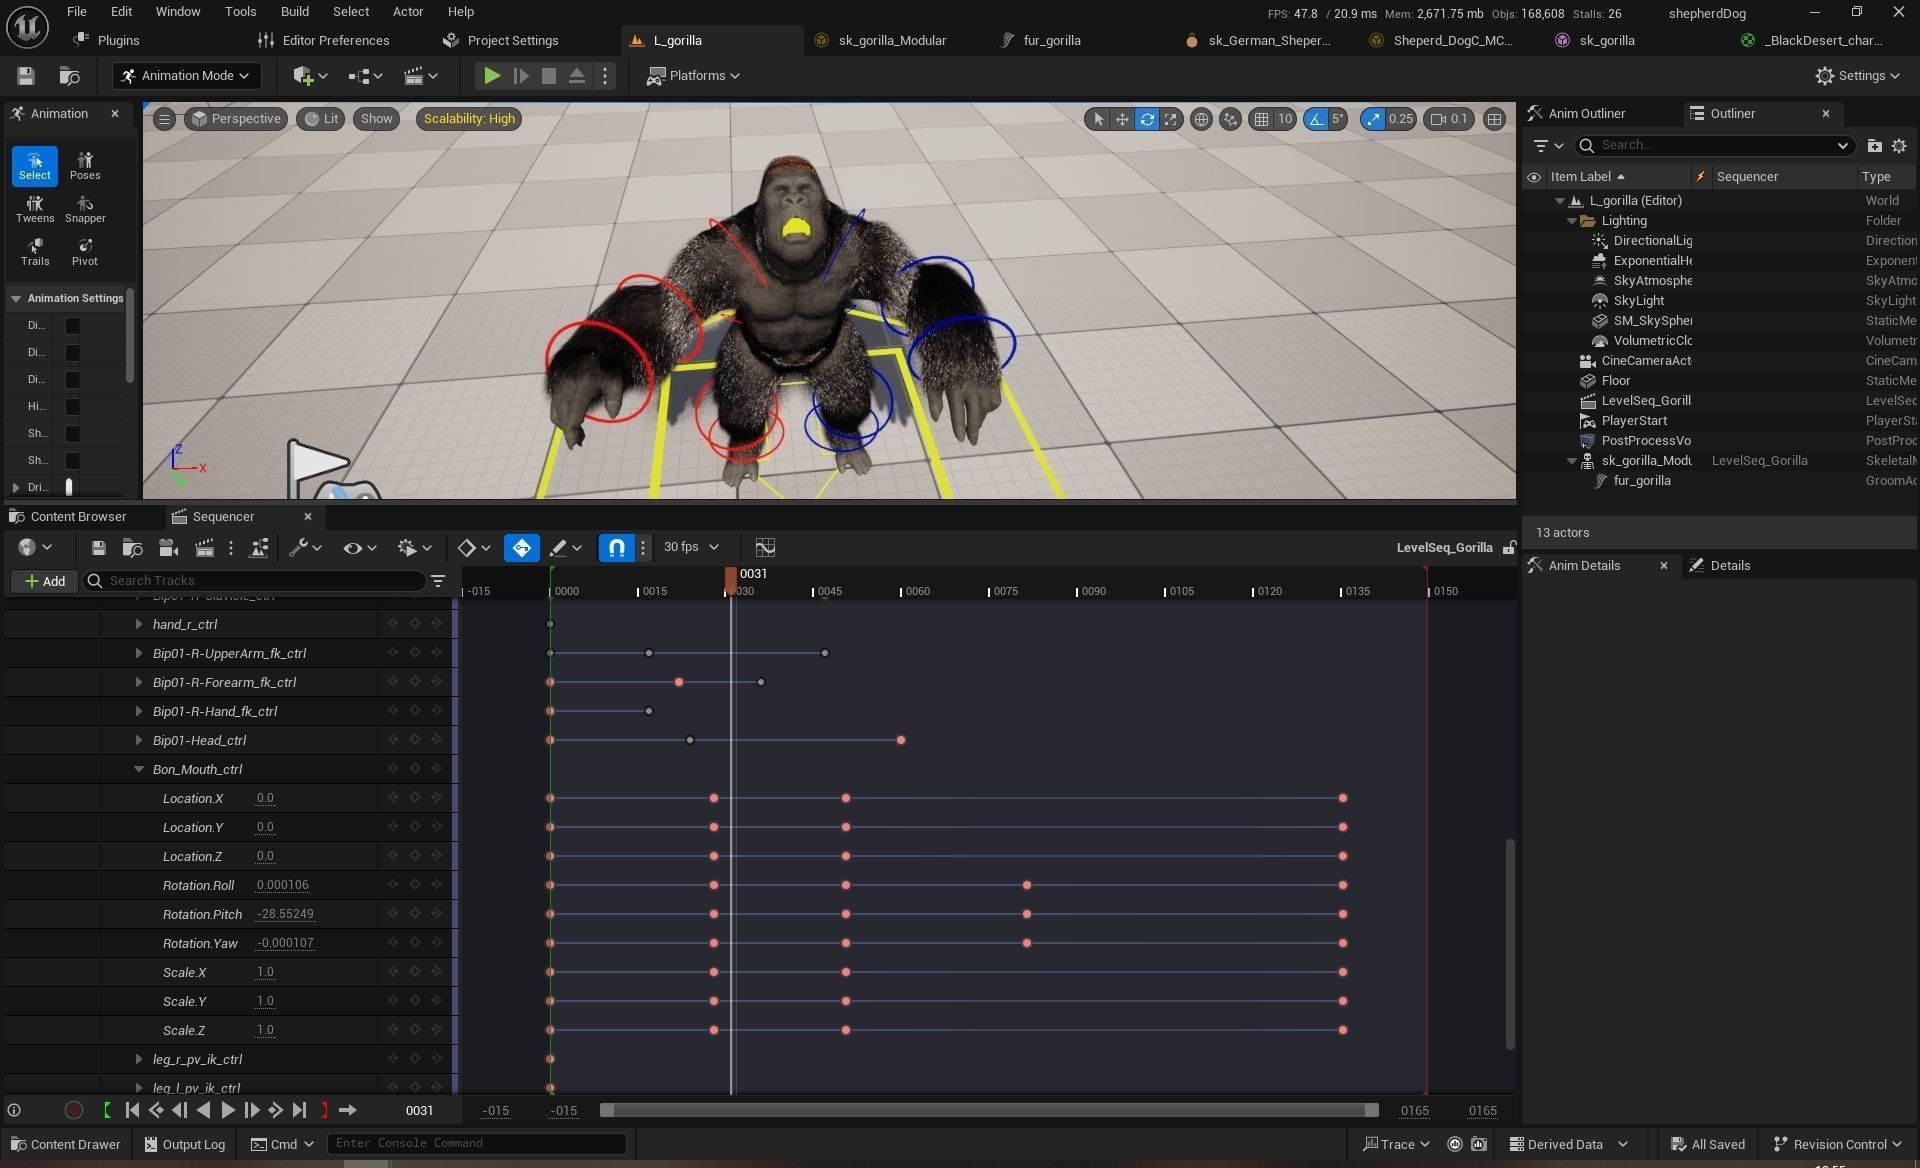Screen dimensions: 1920x1168
Task: Enable the record button in playback controls
Action: (x=73, y=1110)
